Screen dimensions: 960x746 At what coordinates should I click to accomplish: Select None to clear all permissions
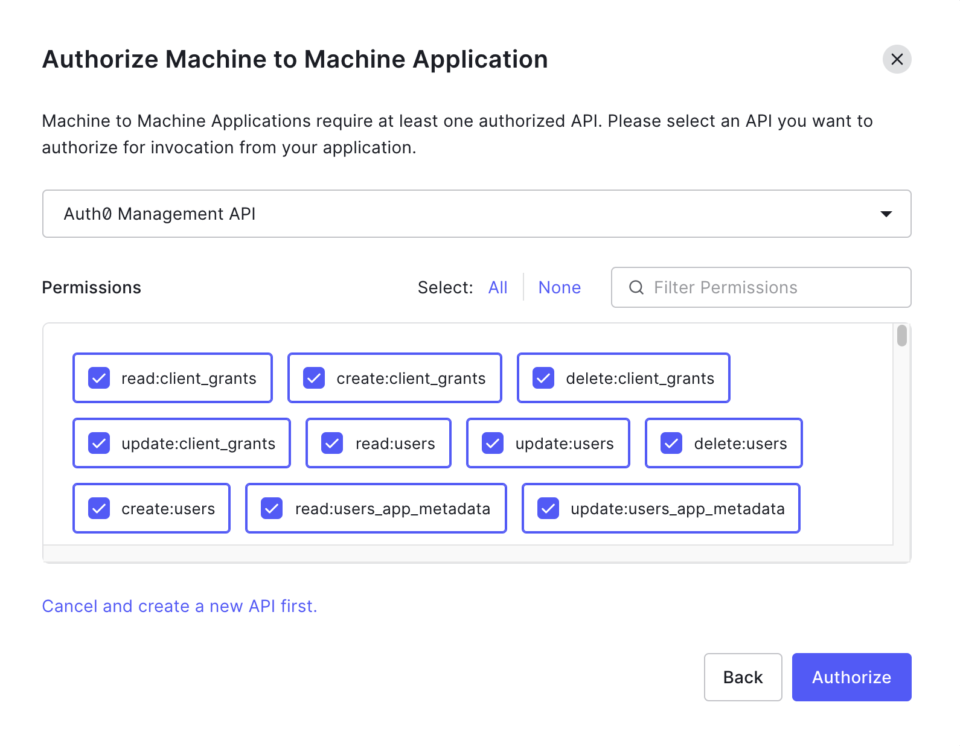[x=559, y=287]
